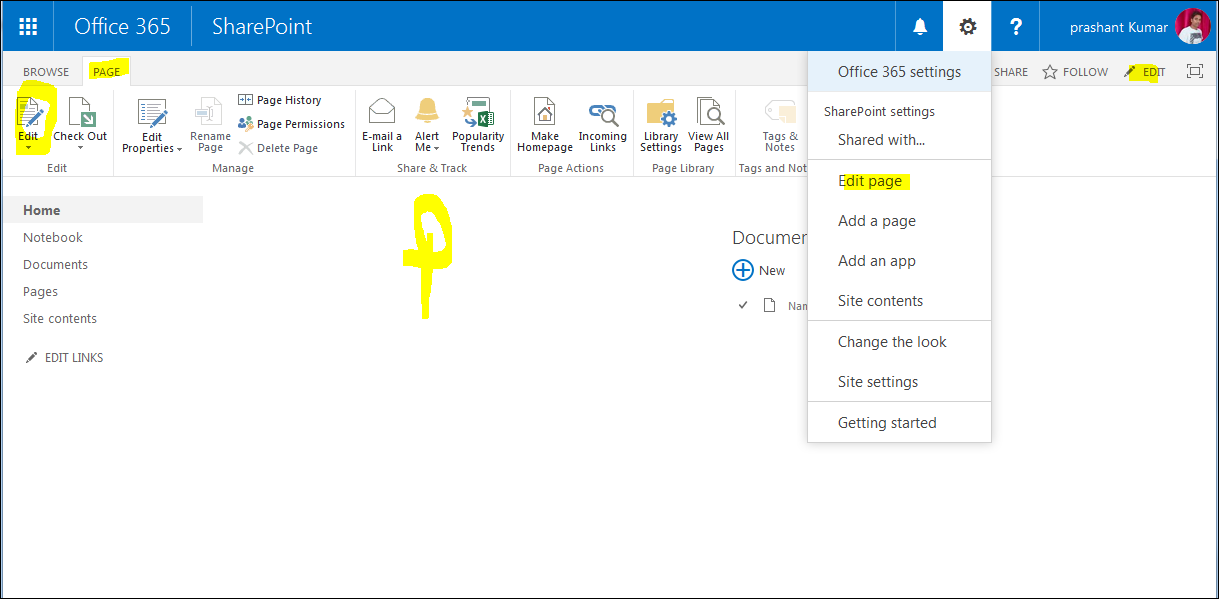The width and height of the screenshot is (1219, 599).
Task: Expand Alert Me dropdown arrow
Action: coord(436,149)
